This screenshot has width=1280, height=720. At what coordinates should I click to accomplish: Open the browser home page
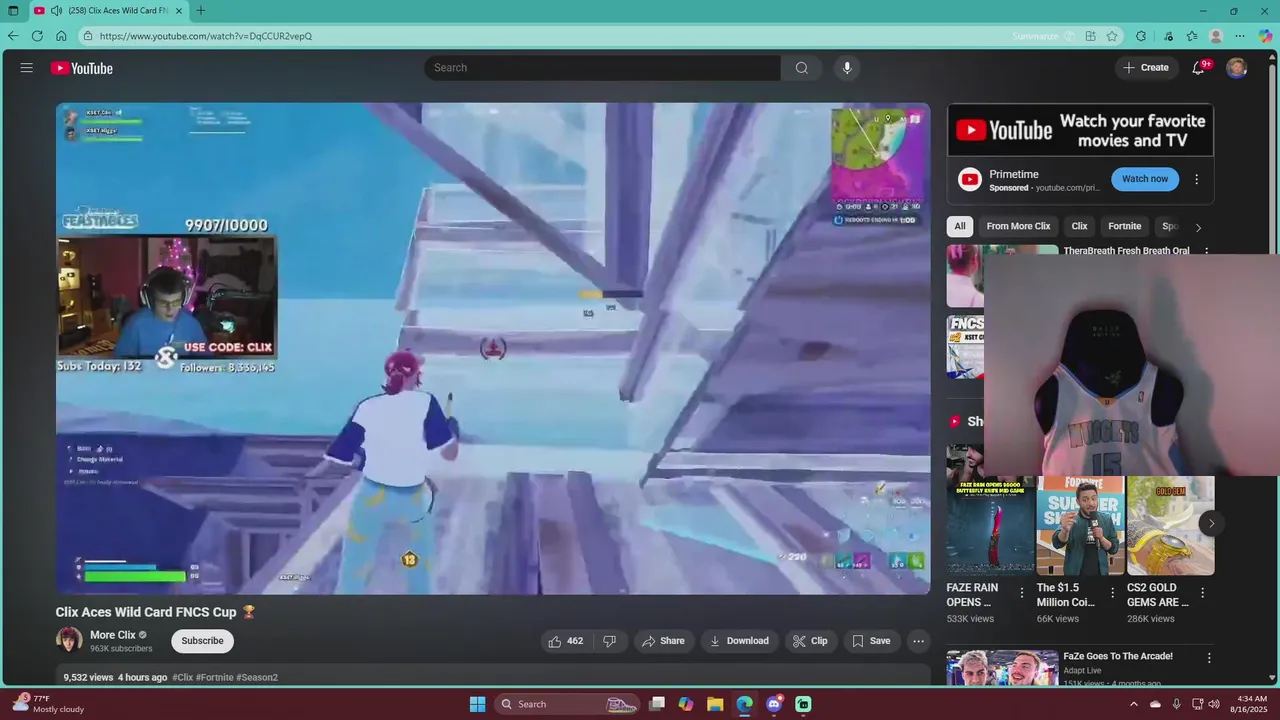pyautogui.click(x=61, y=36)
